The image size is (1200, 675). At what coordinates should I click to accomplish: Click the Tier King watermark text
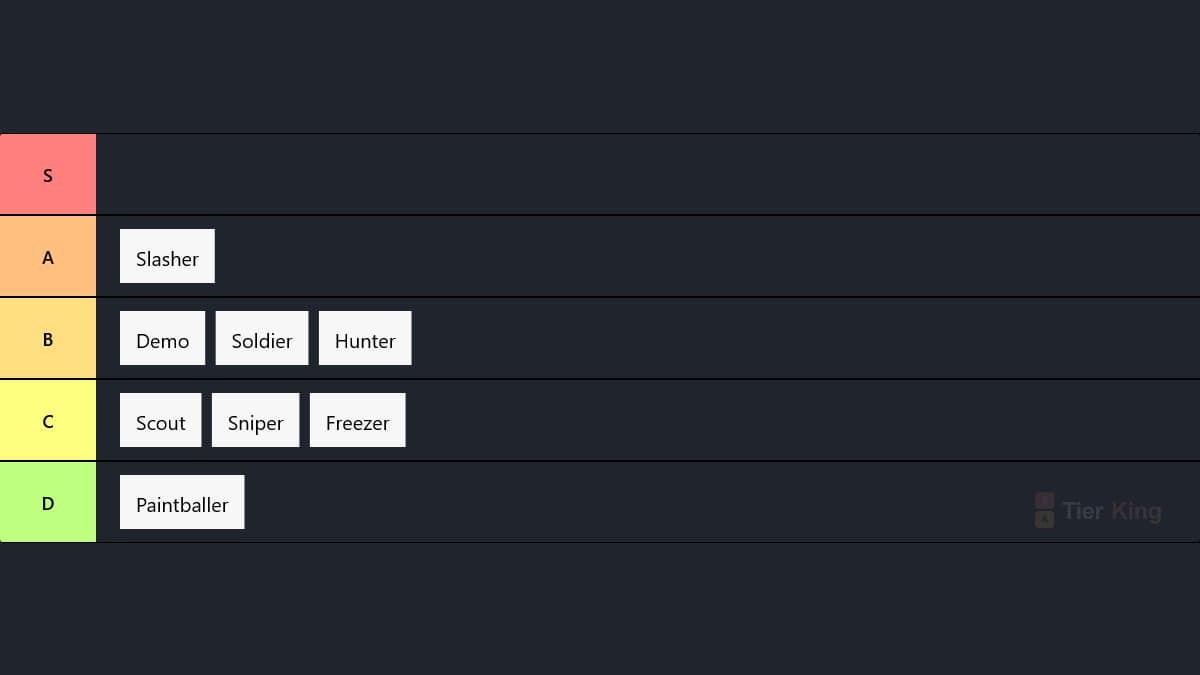tap(1112, 511)
